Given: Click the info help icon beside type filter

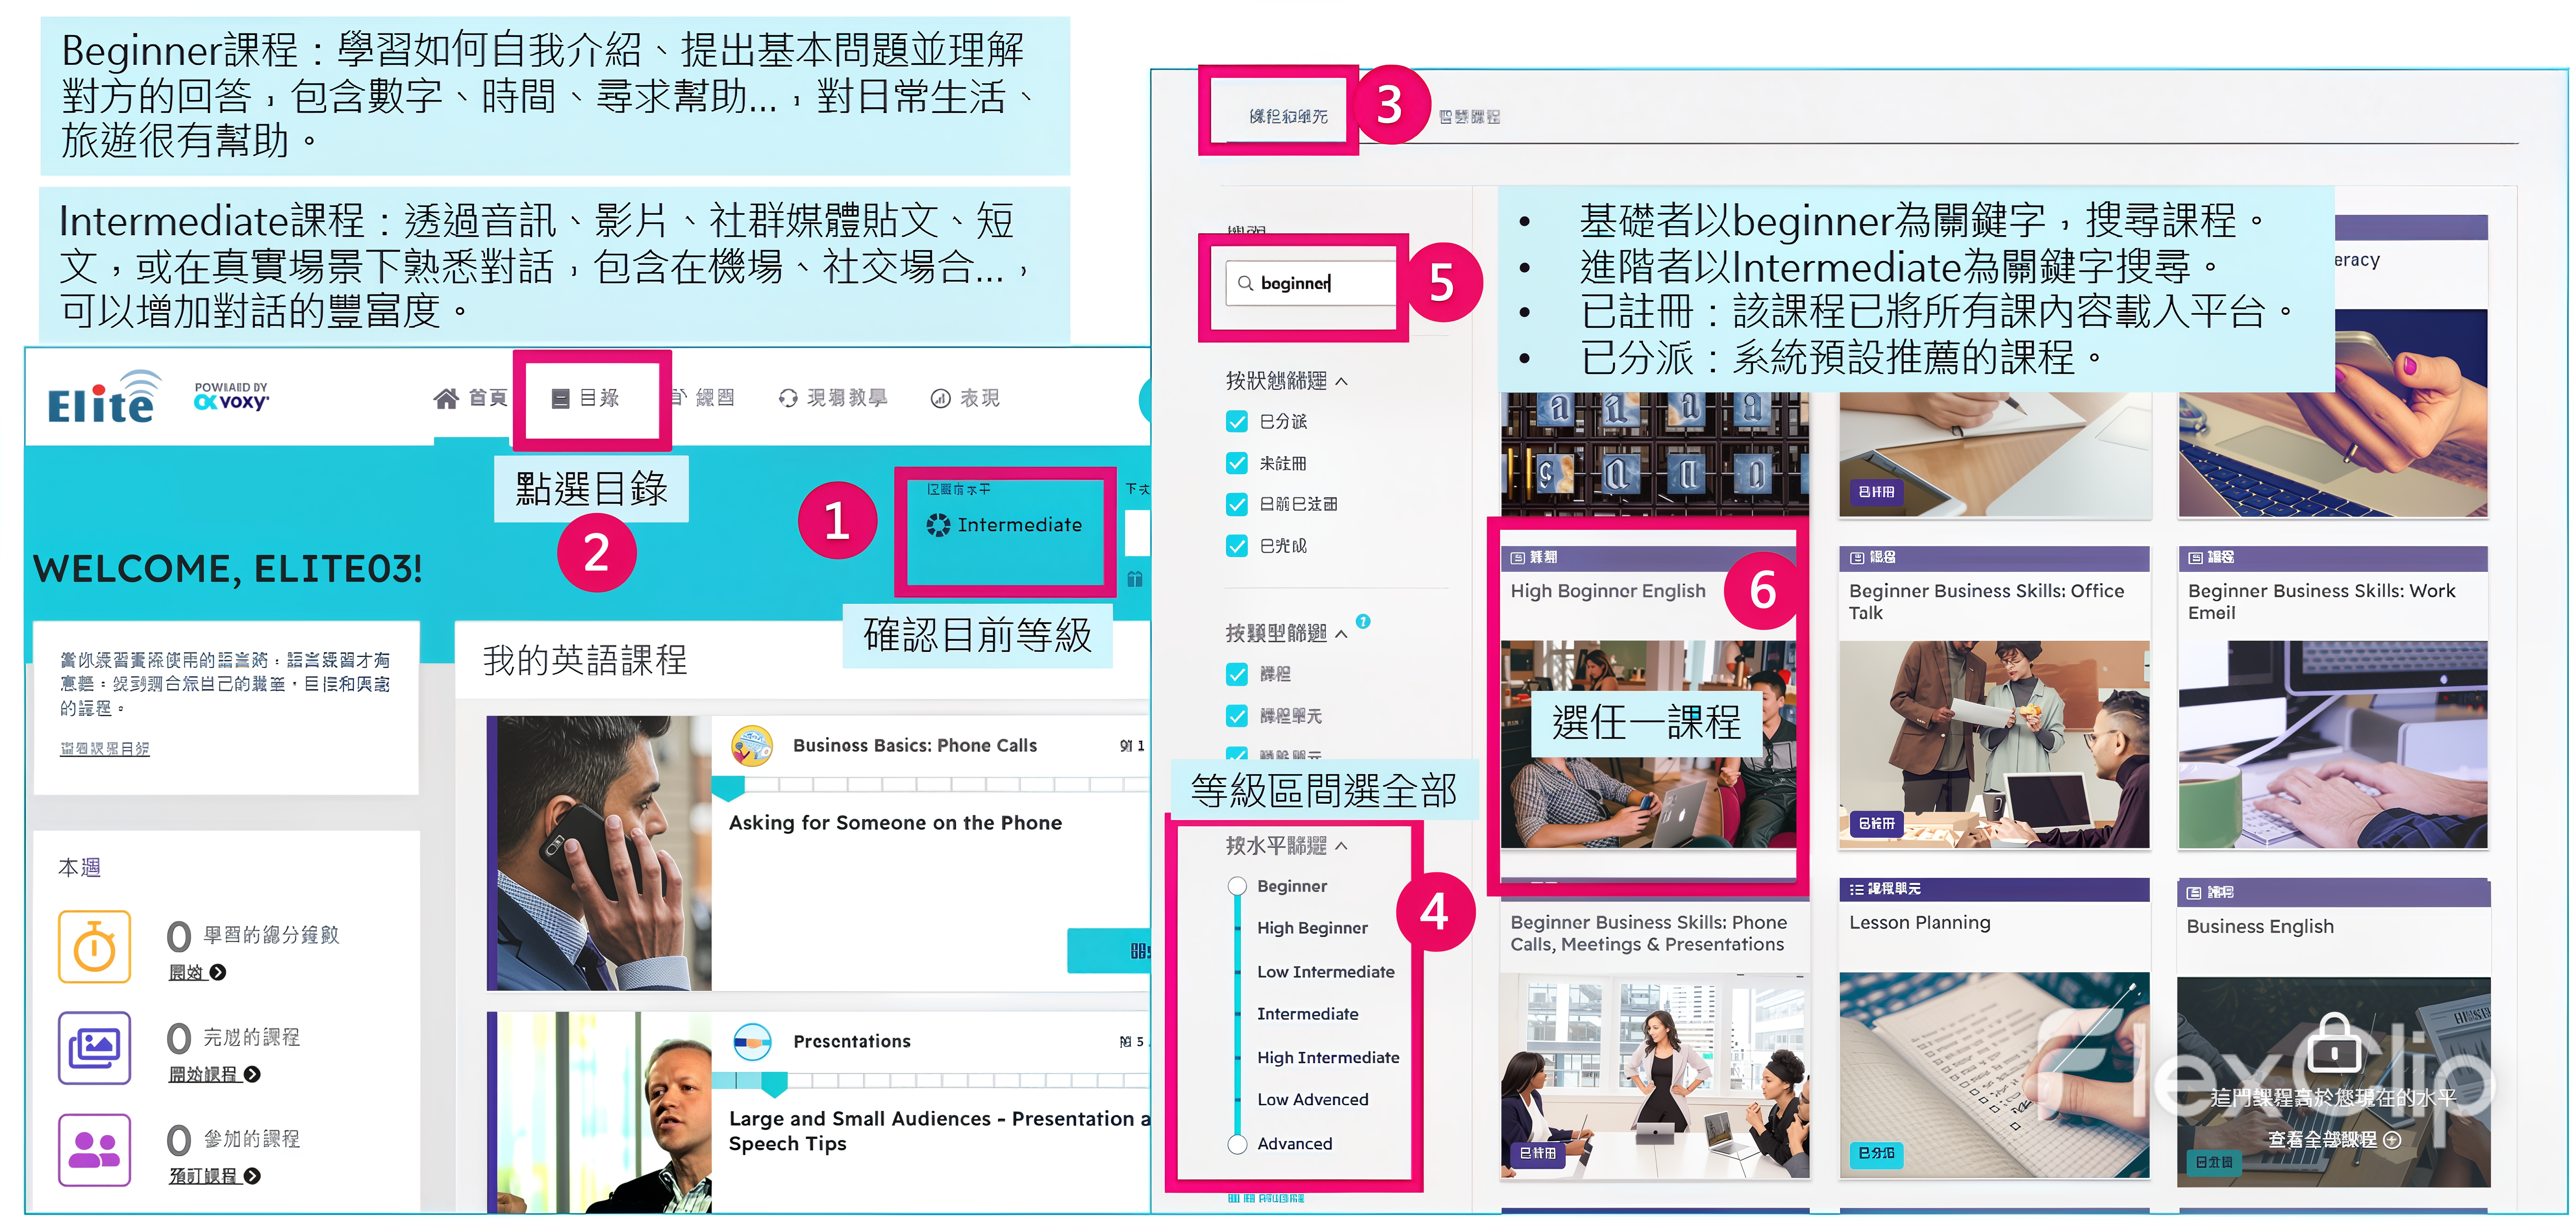Looking at the screenshot, I should 1363,621.
